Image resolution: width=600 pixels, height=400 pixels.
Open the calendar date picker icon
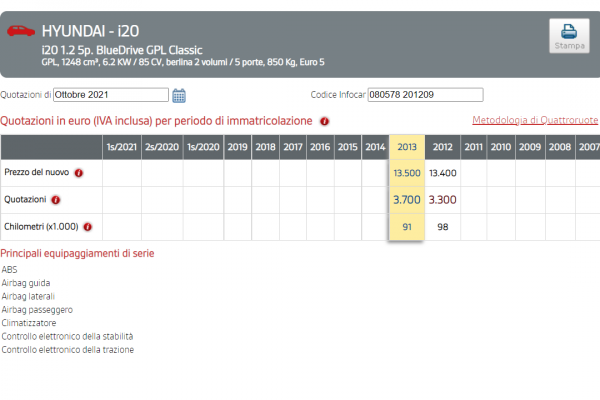pos(179,95)
